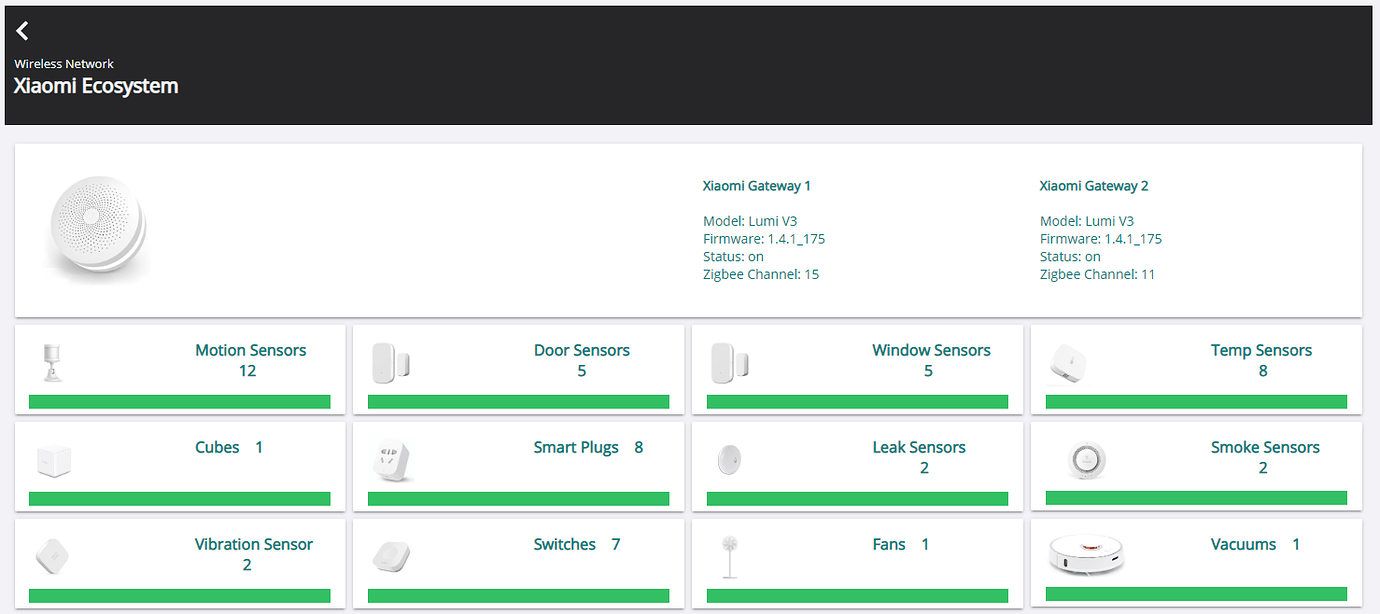1380x614 pixels.
Task: Open the Temp Sensors icon
Action: 1067,362
